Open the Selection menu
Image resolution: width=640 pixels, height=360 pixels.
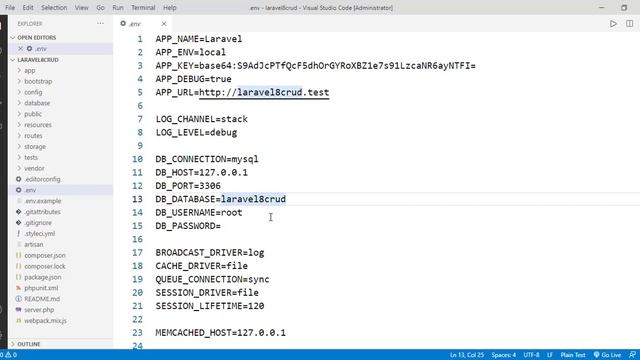click(x=54, y=8)
